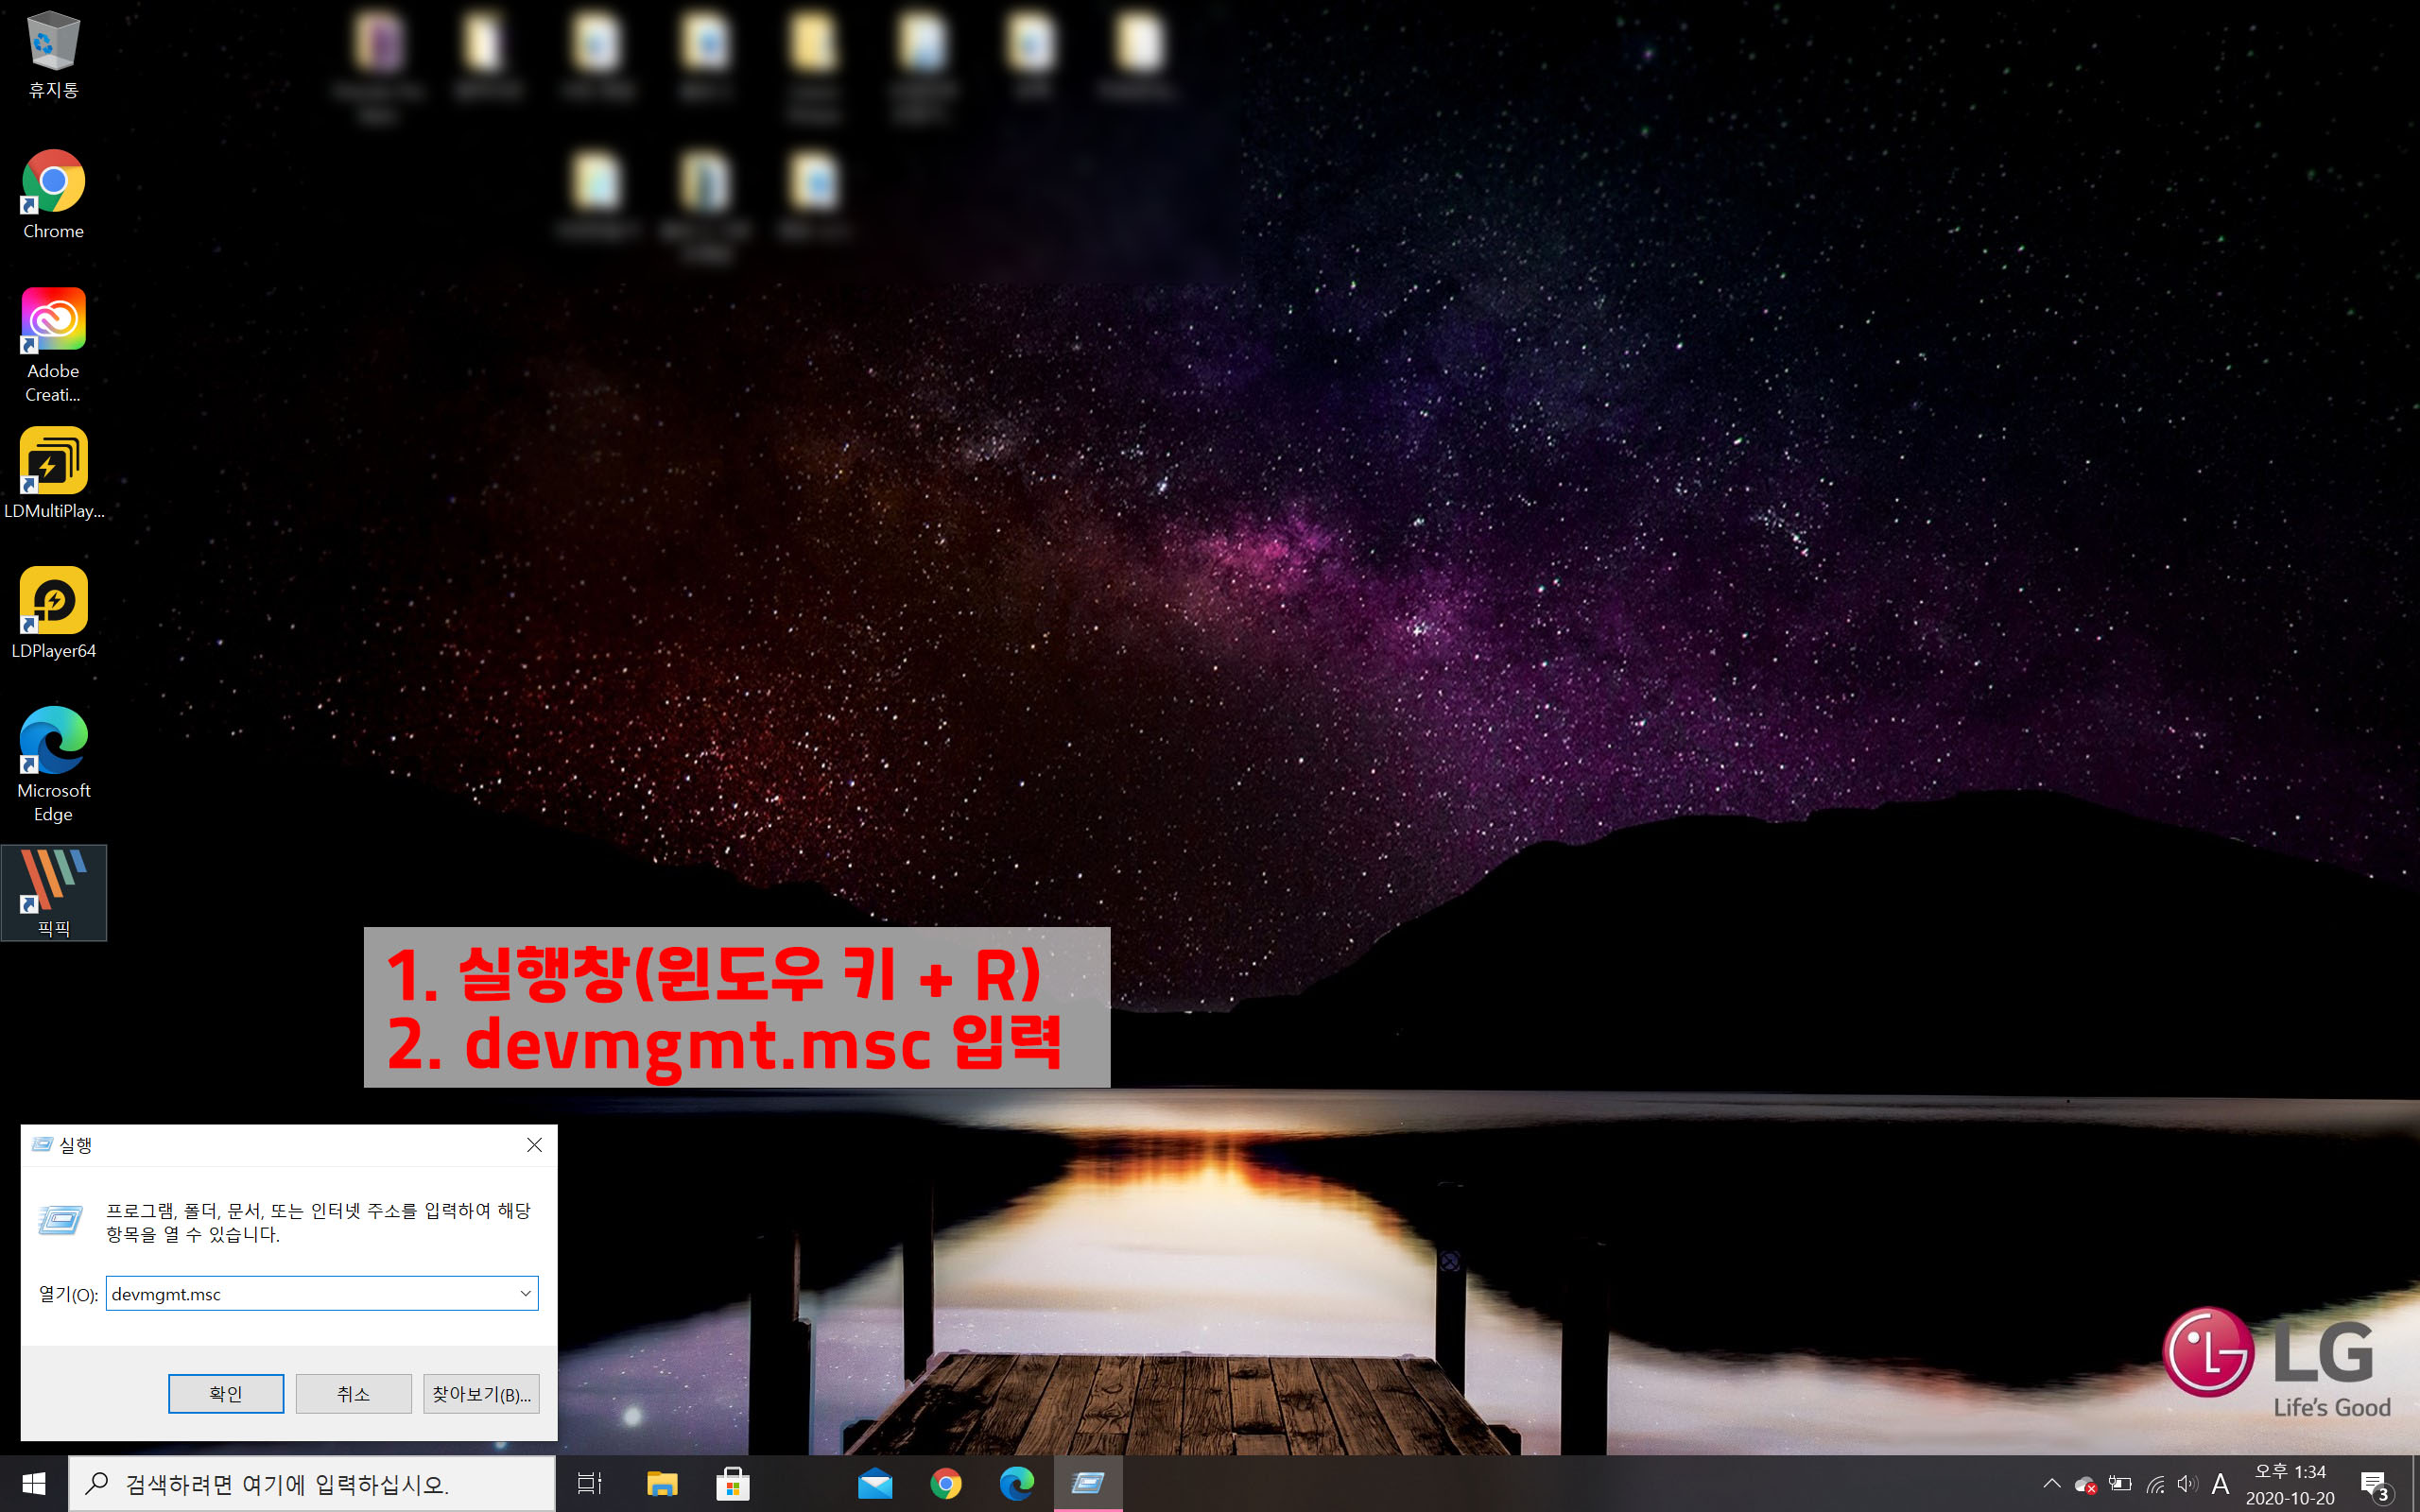Show hidden system tray icons
Image resolution: width=2420 pixels, height=1512 pixels.
(2051, 1484)
